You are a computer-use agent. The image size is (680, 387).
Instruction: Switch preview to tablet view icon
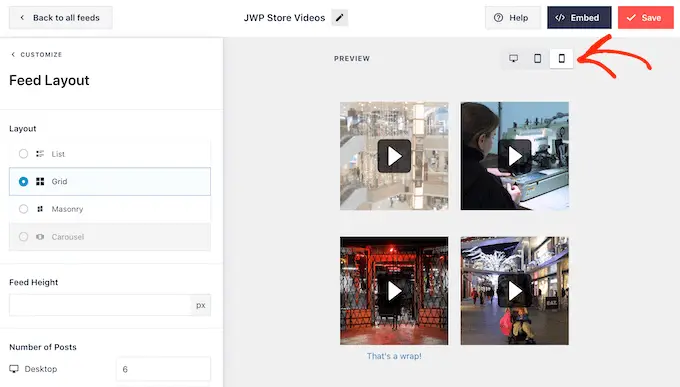pyautogui.click(x=537, y=58)
